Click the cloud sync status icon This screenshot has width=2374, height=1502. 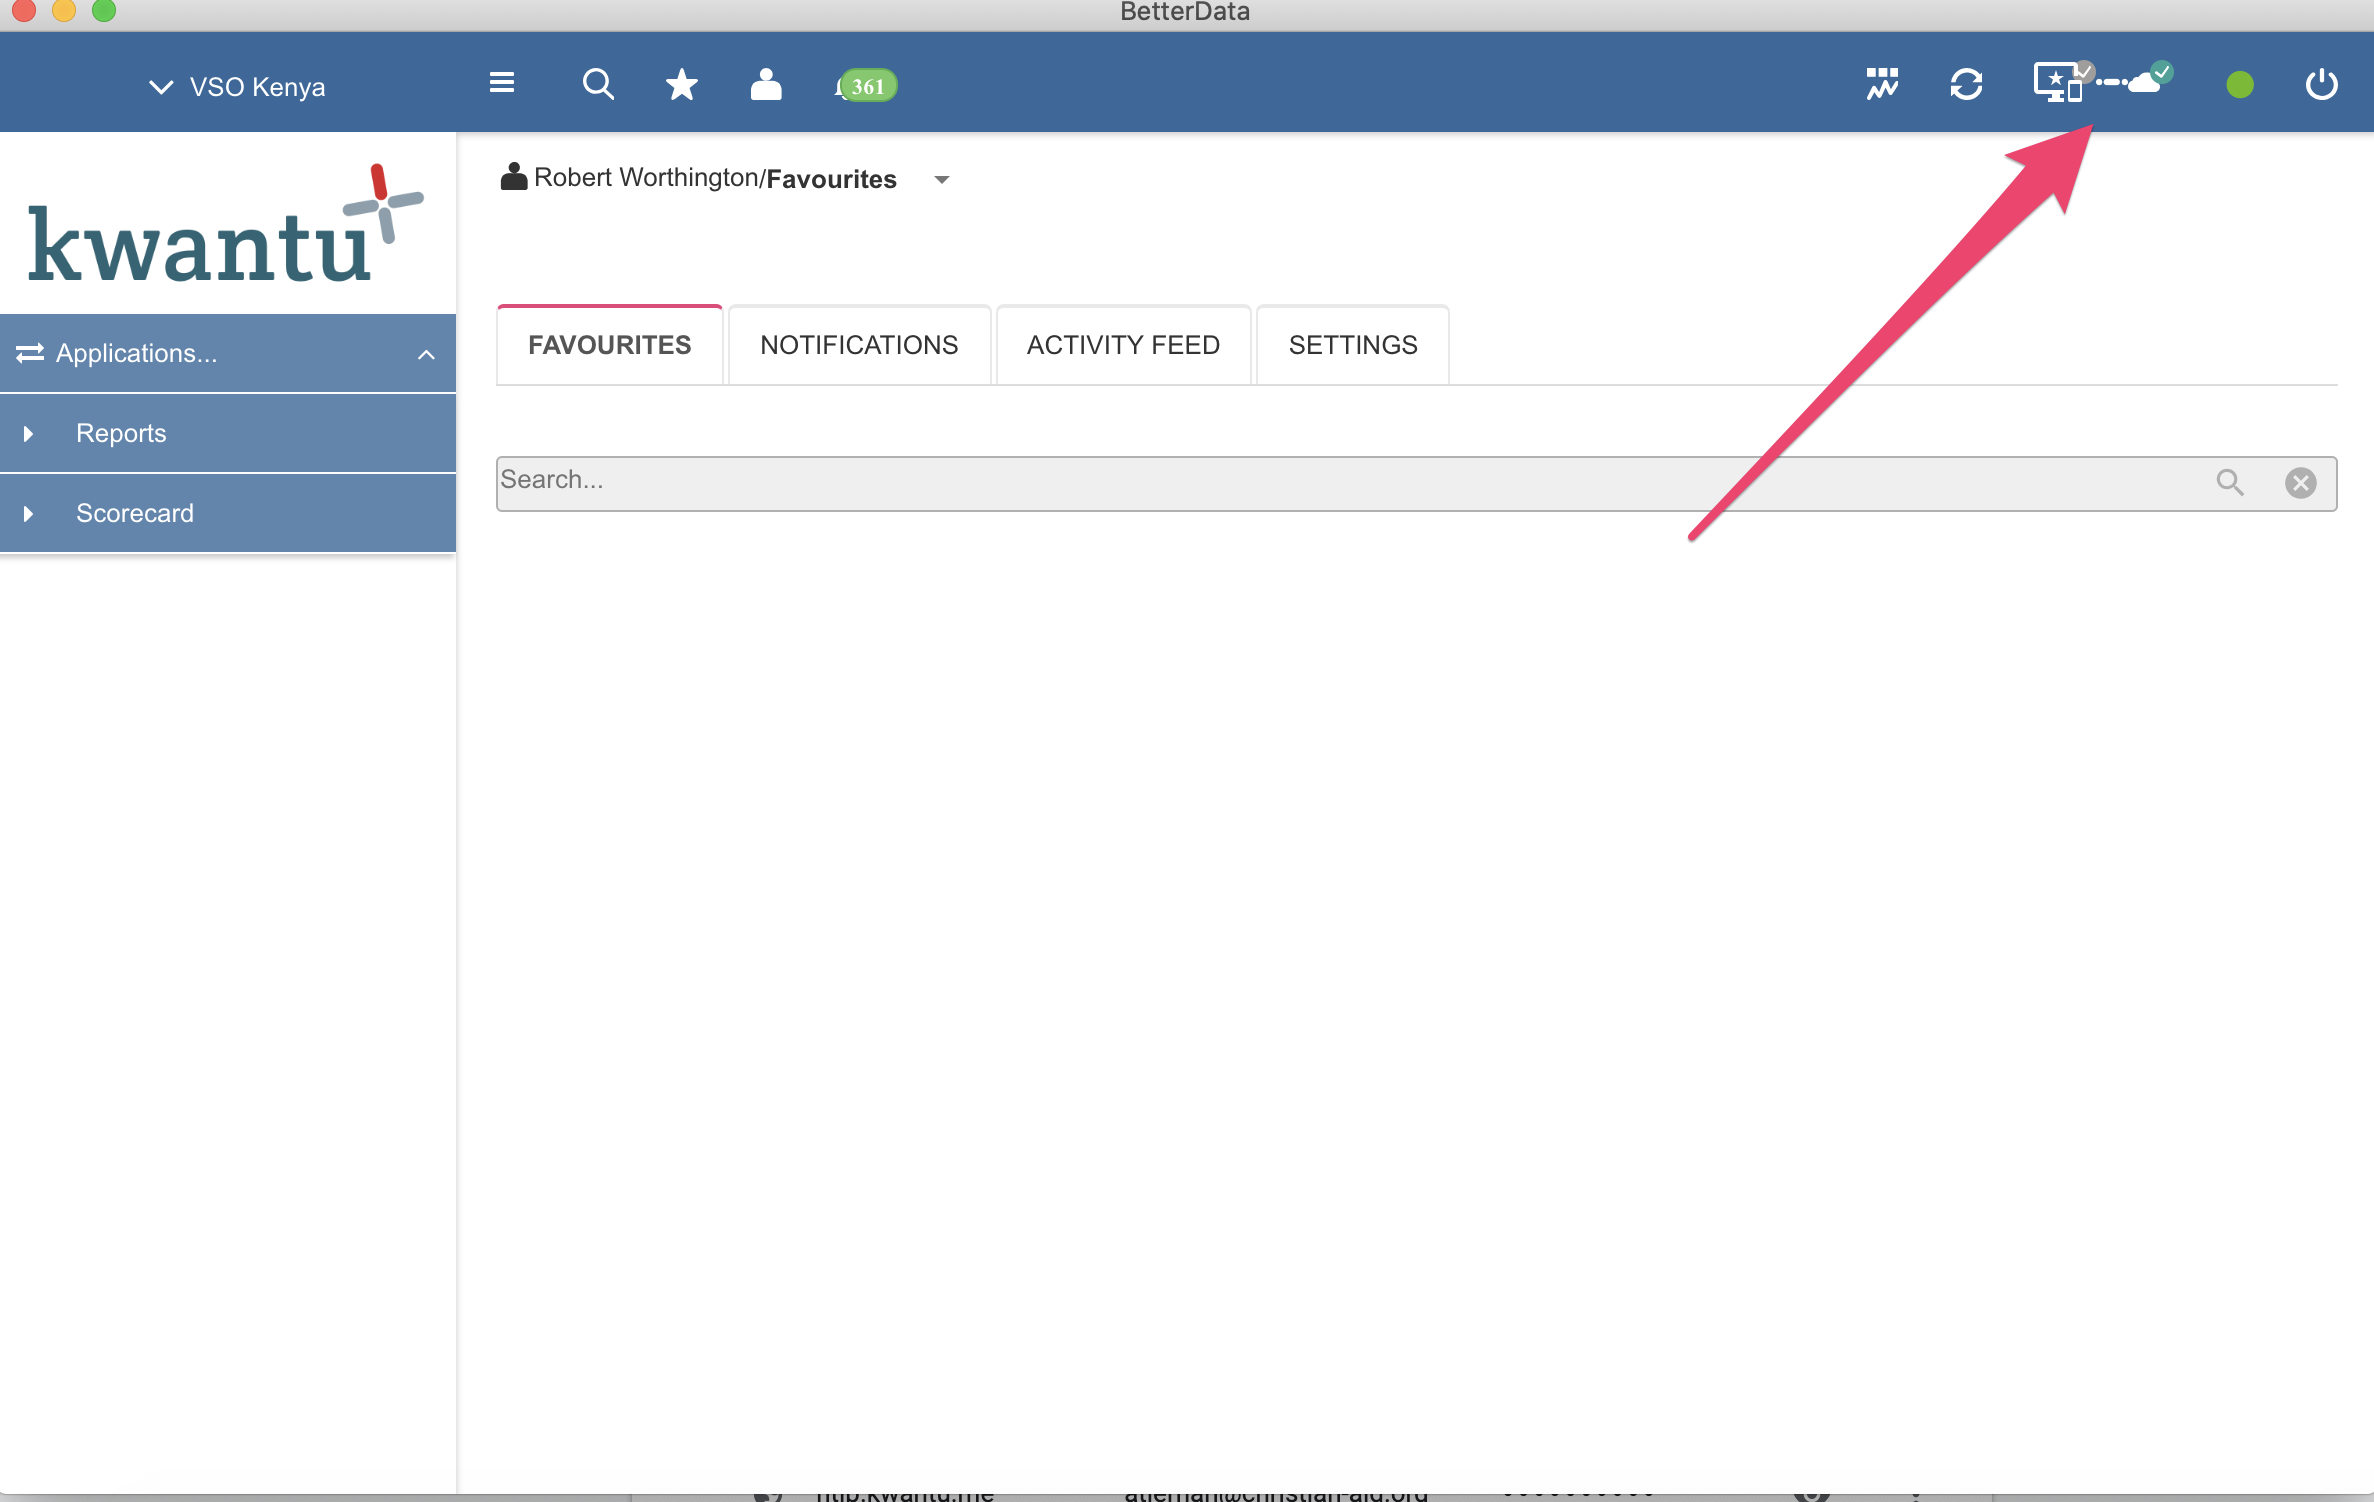coord(2146,82)
